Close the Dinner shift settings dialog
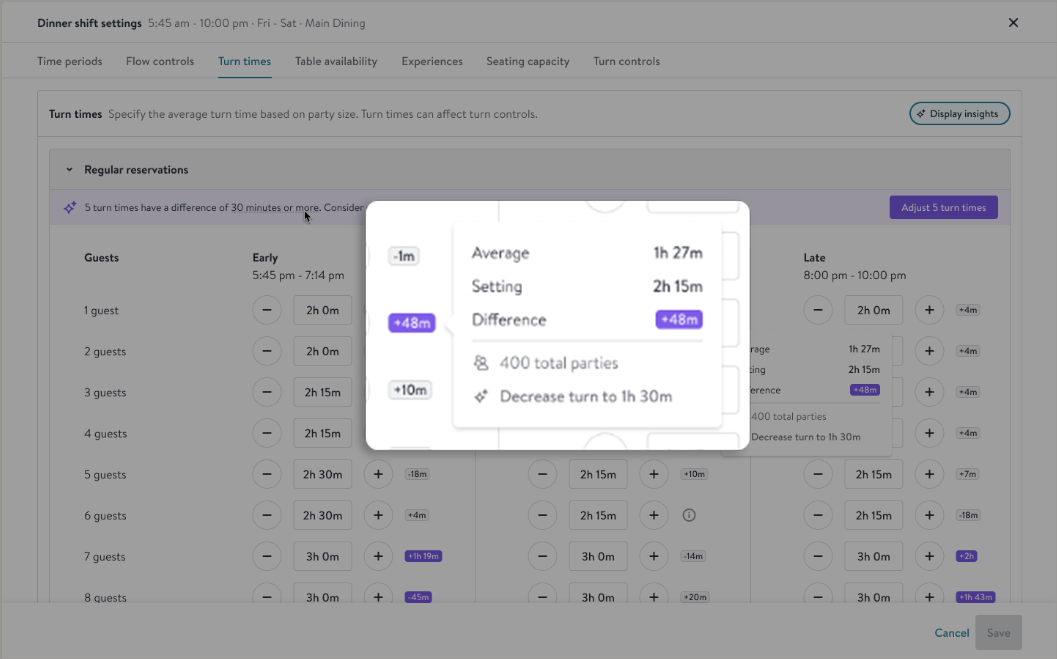1057x659 pixels. [1013, 23]
